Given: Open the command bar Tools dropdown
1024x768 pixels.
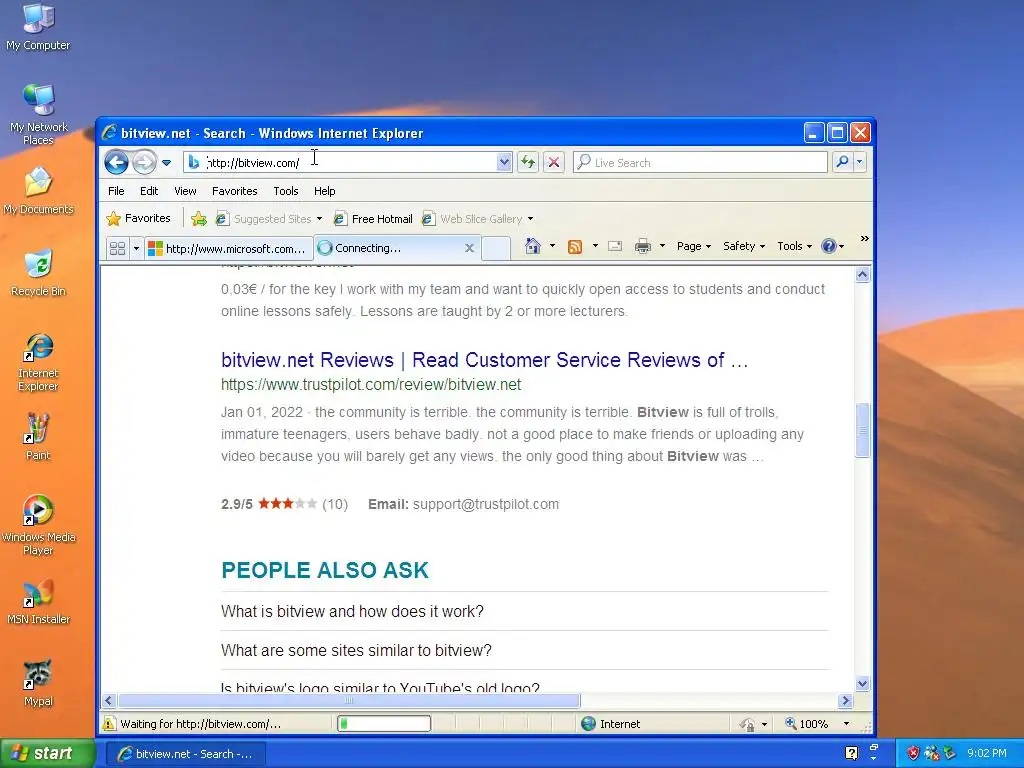Looking at the screenshot, I should (x=794, y=246).
